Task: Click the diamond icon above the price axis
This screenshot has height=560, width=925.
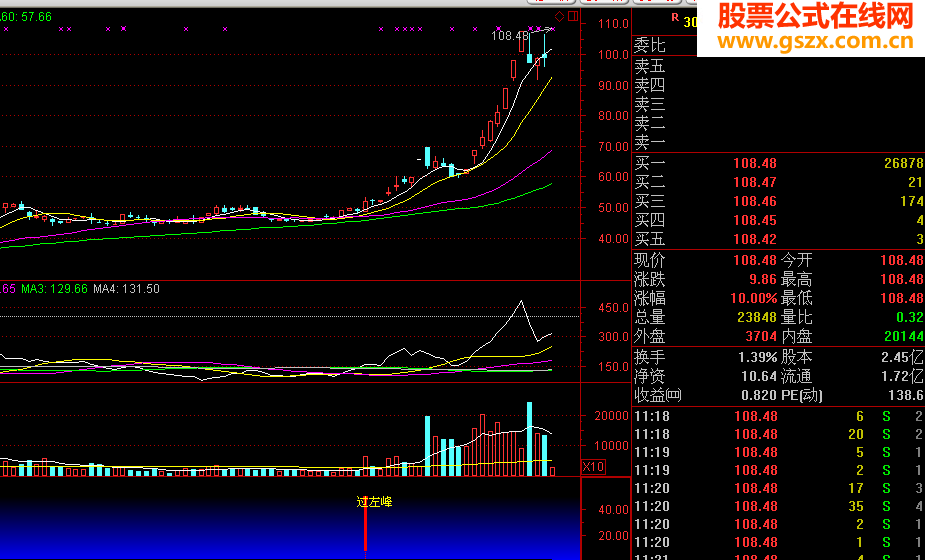Action: pyautogui.click(x=559, y=16)
